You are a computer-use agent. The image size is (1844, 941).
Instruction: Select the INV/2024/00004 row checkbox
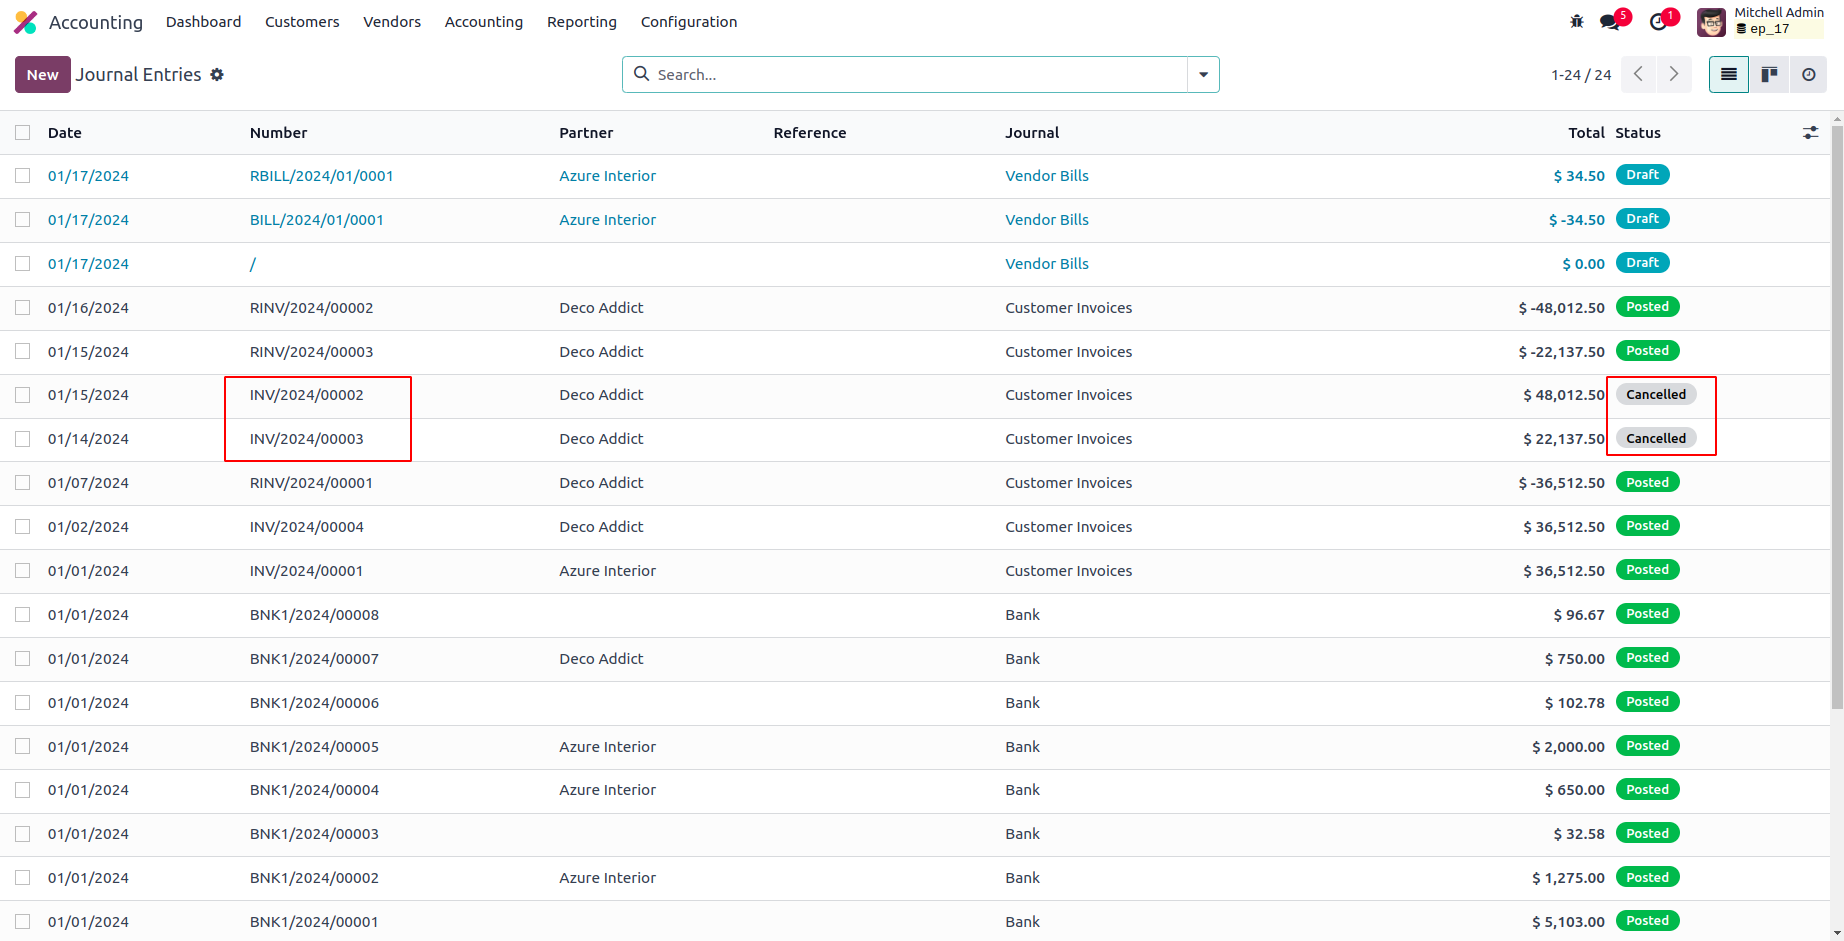point(23,527)
